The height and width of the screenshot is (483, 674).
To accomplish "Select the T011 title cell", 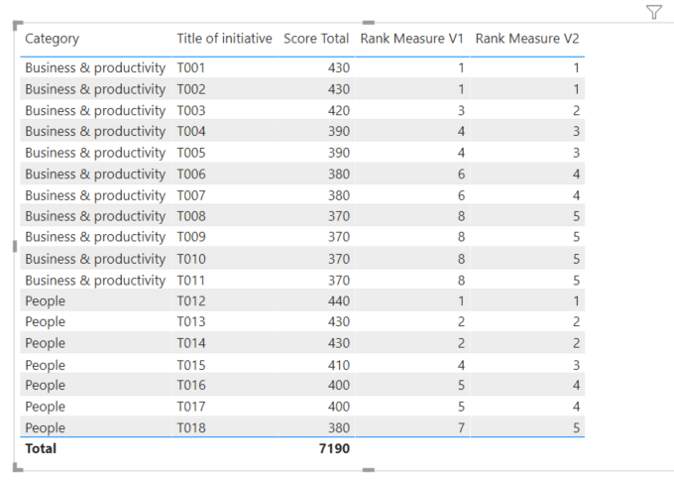I will [191, 281].
